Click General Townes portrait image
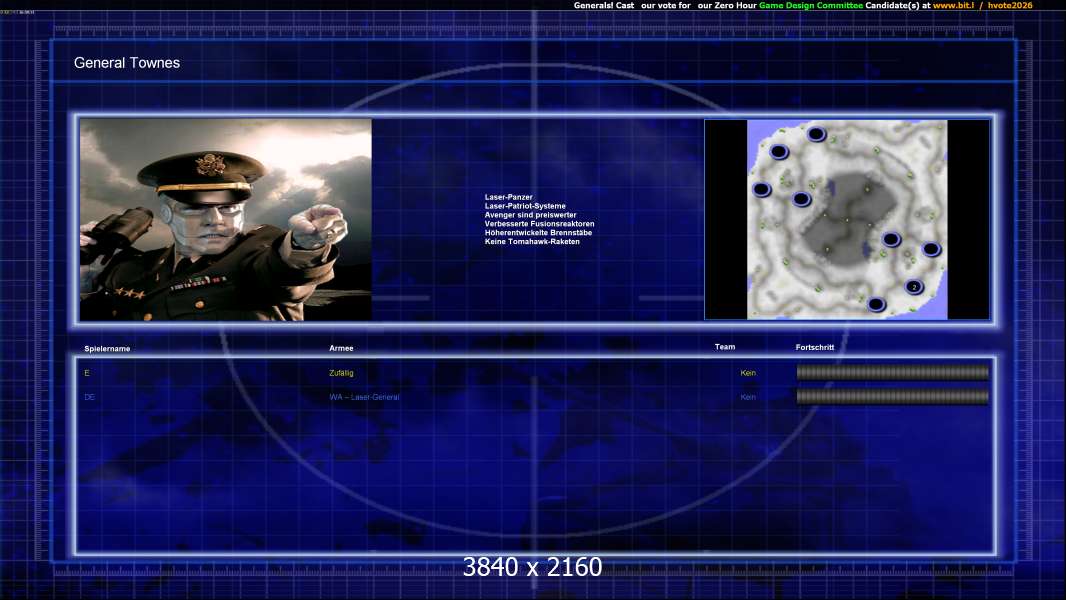Viewport: 1066px width, 600px height. click(226, 219)
